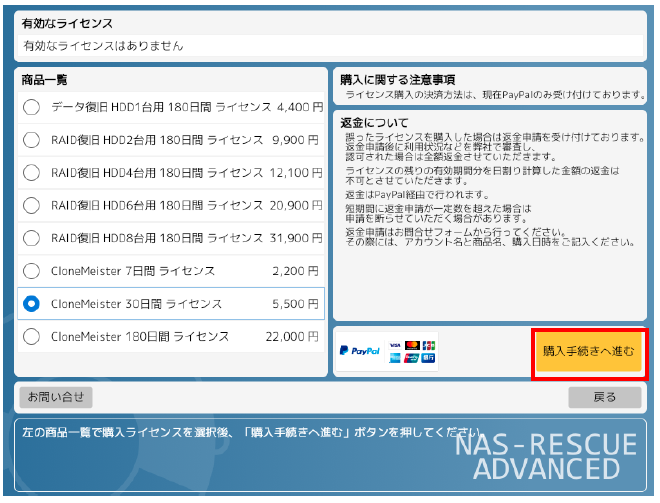Click the Mastercard icon
Viewport: 660px width, 503px height.
coord(412,345)
